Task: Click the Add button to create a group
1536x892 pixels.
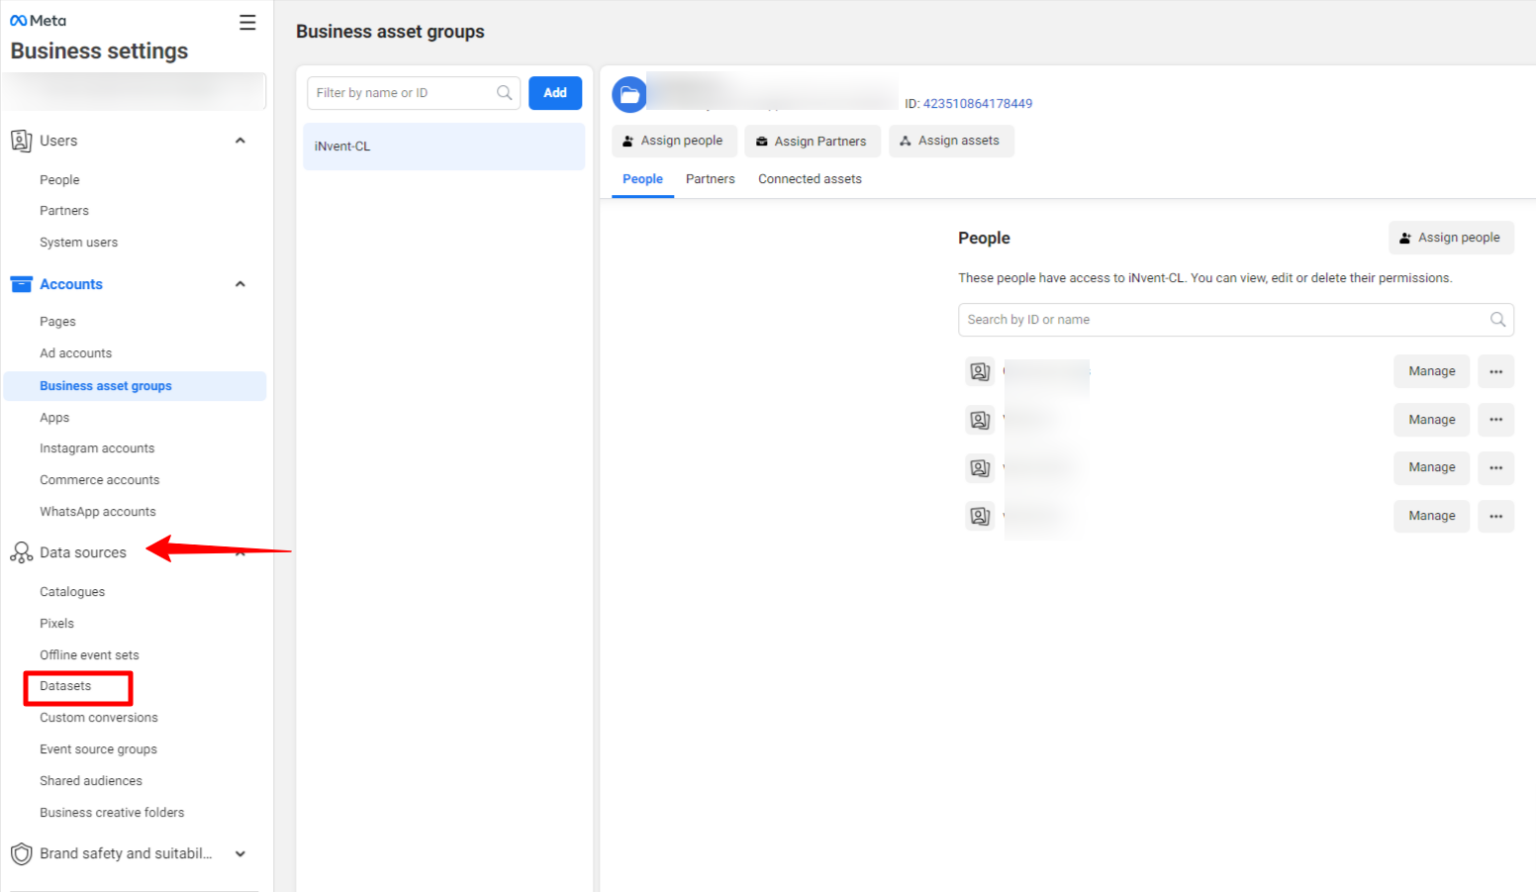Action: click(555, 92)
